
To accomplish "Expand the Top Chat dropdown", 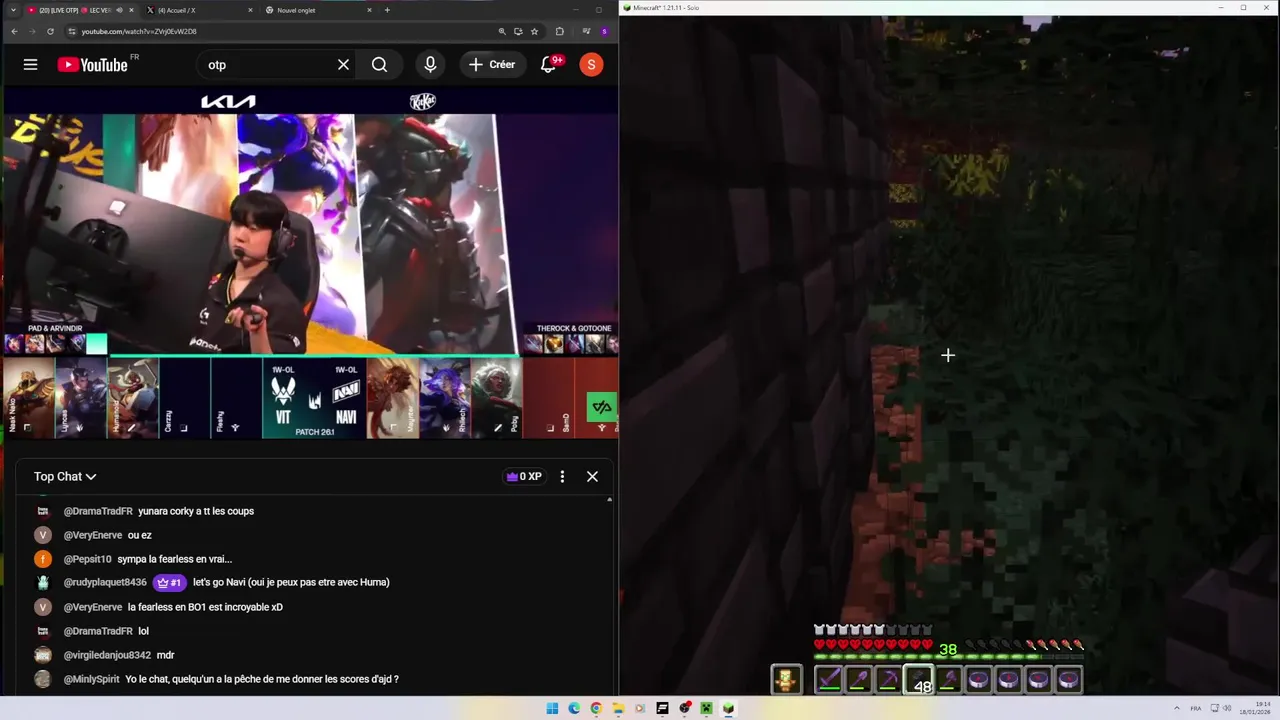I will pos(65,477).
